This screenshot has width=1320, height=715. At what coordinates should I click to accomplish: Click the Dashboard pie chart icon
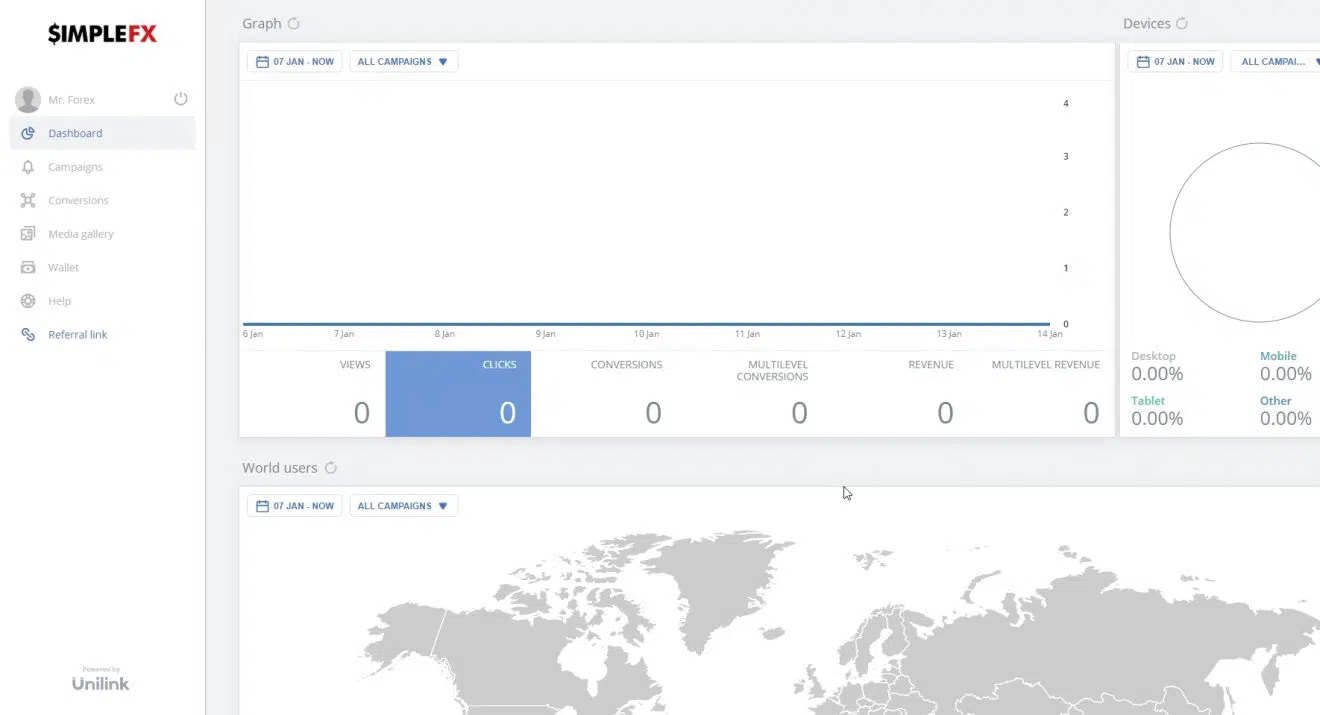pos(28,133)
